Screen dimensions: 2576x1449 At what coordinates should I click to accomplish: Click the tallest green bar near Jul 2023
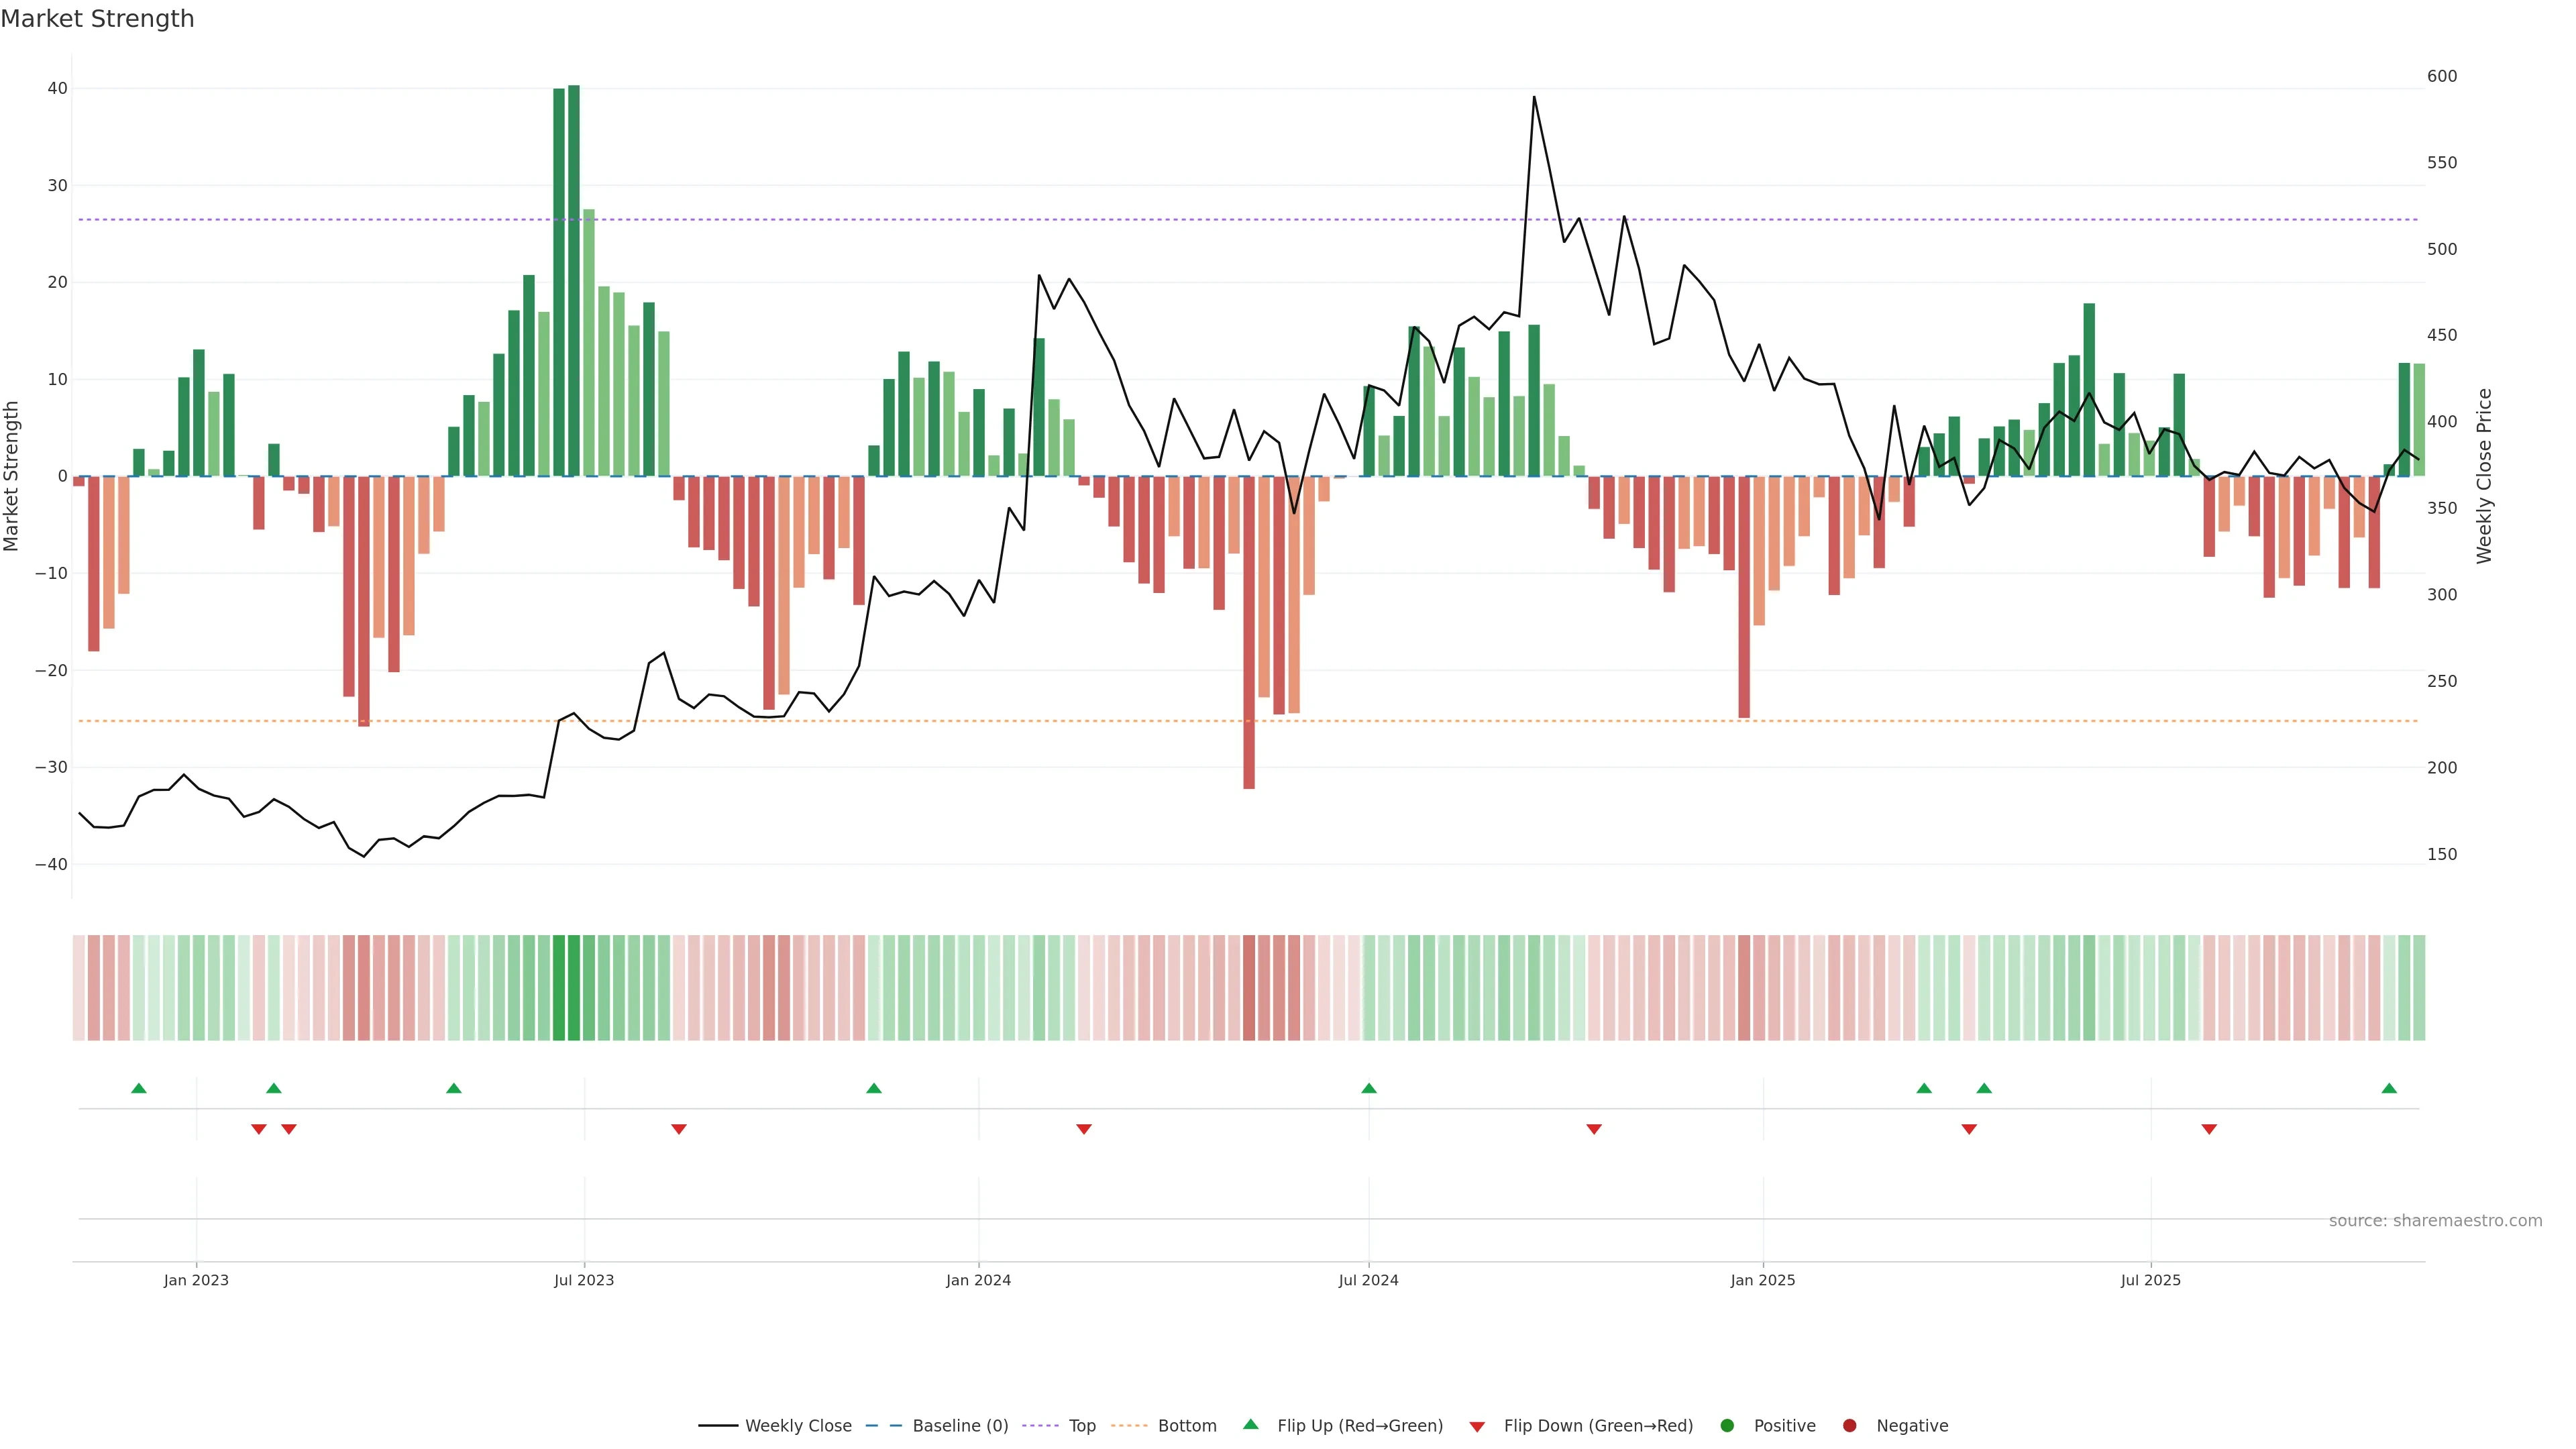[x=574, y=280]
